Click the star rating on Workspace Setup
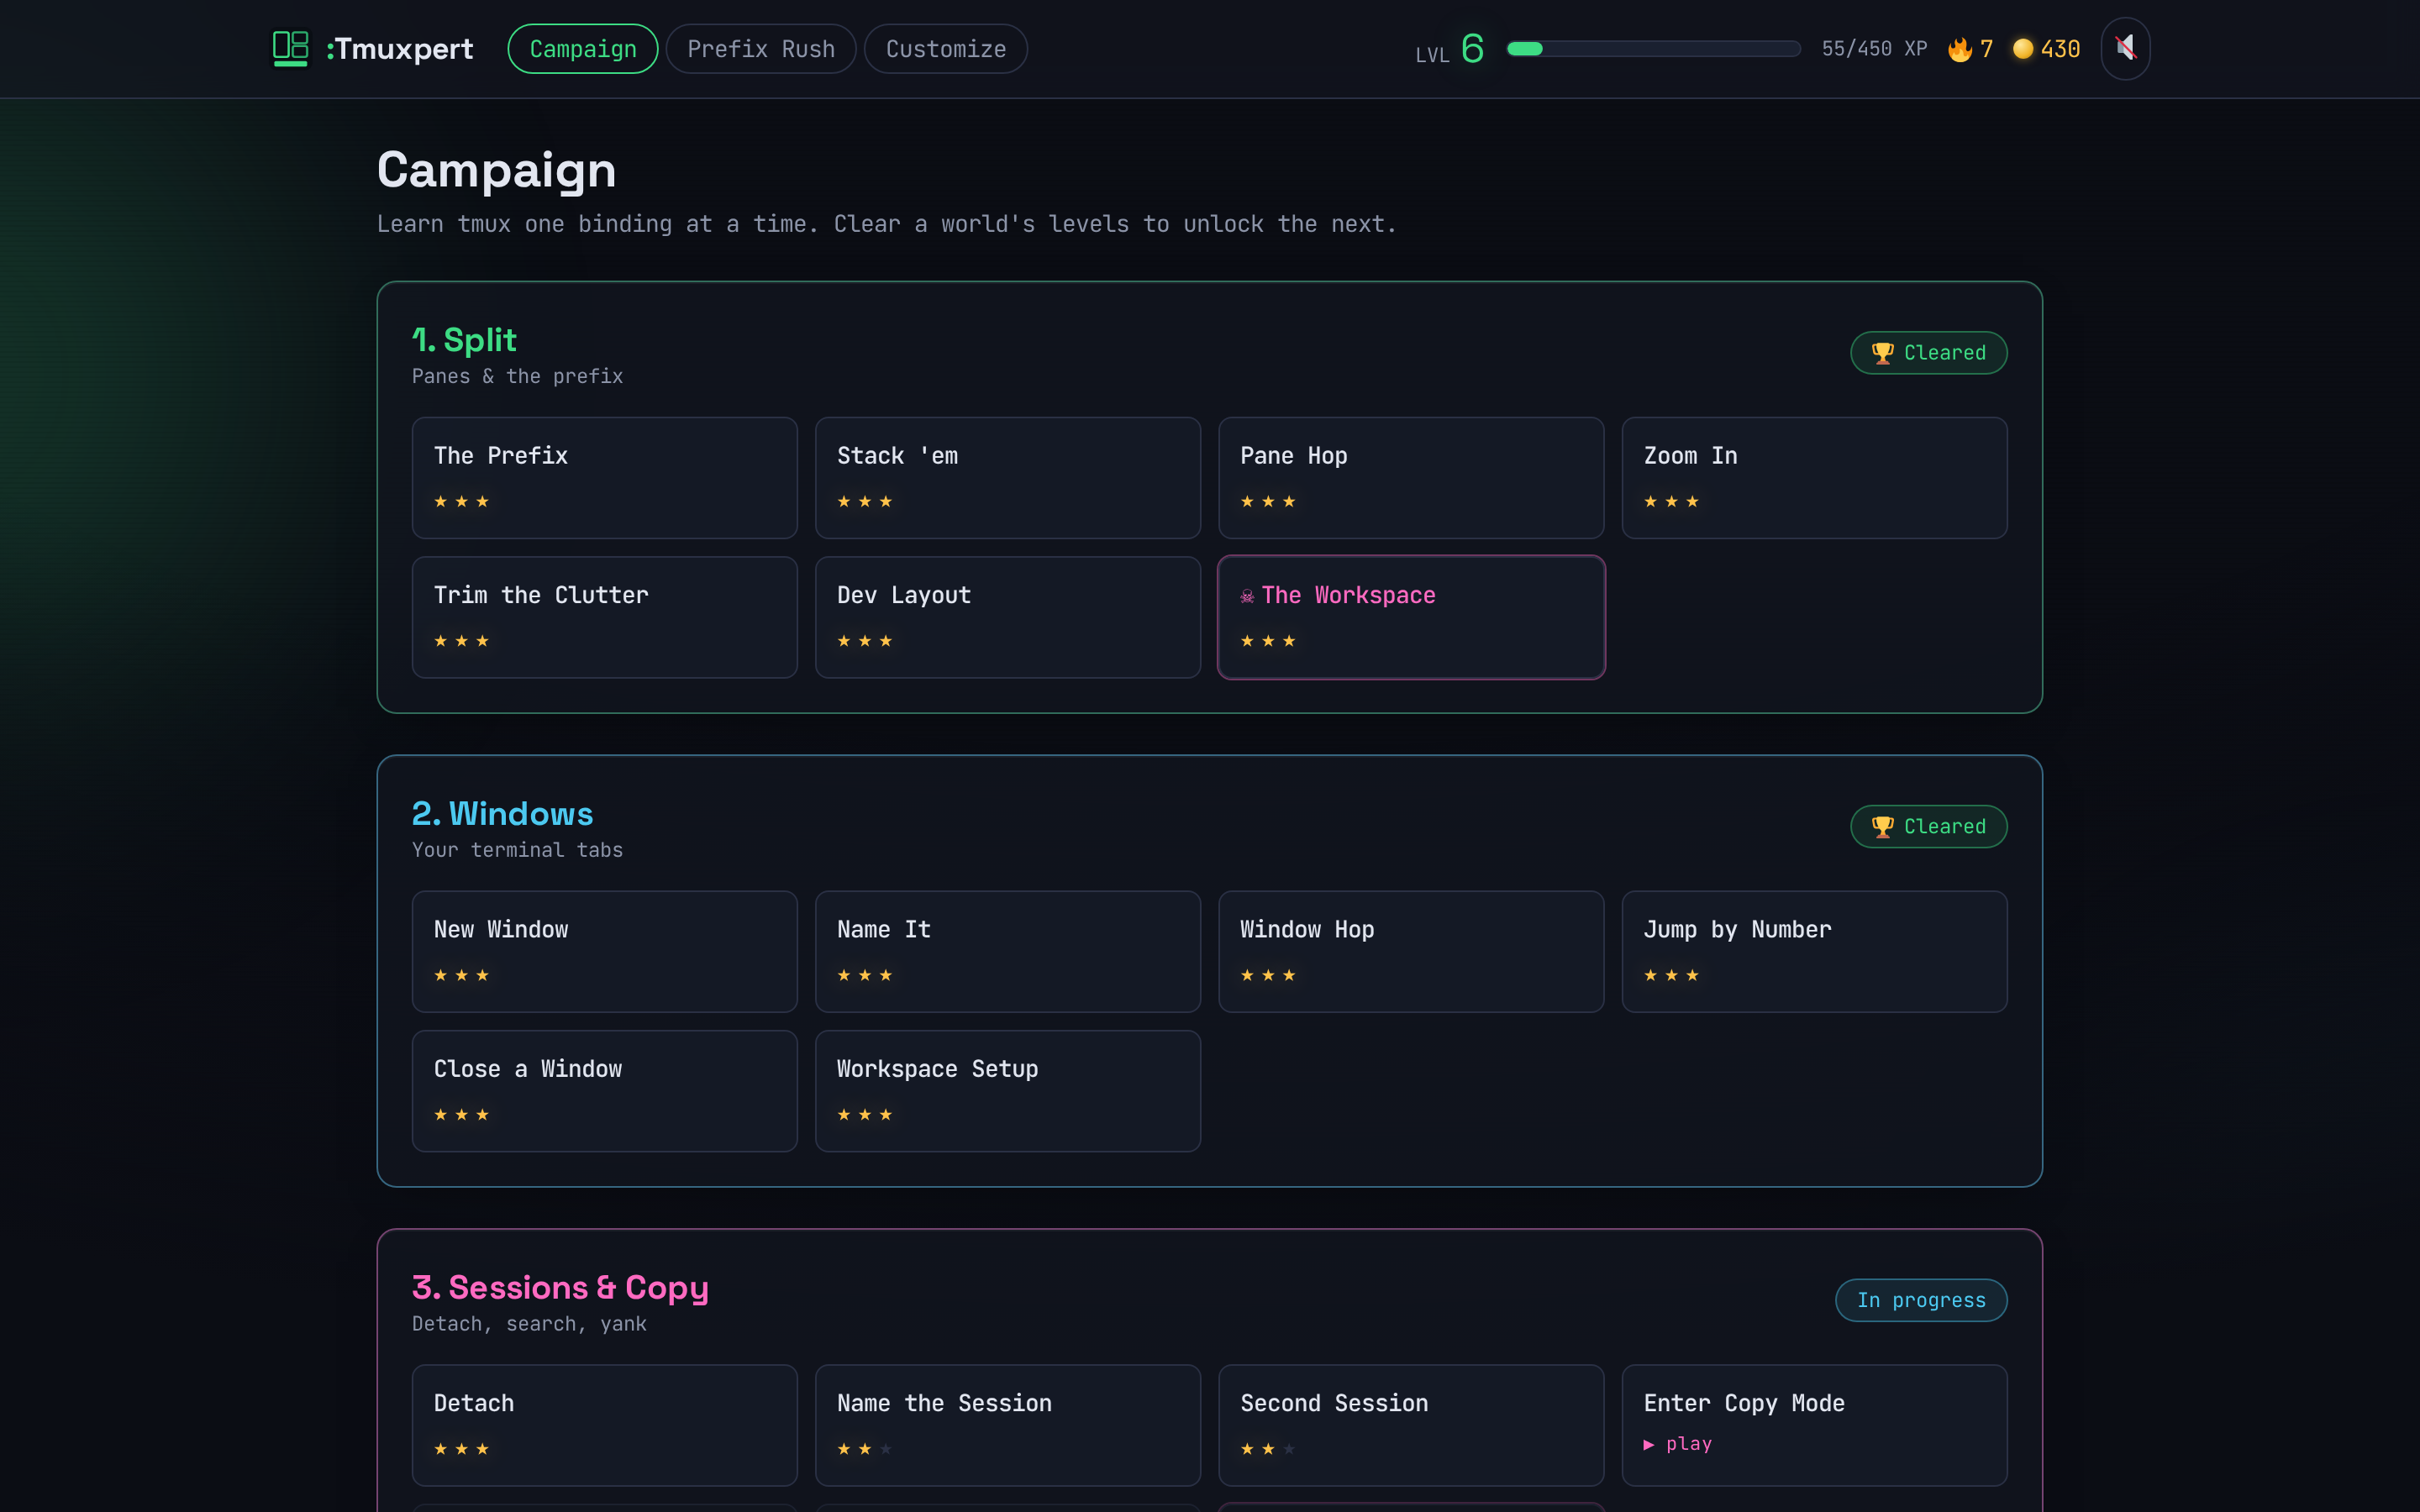 click(x=864, y=1114)
